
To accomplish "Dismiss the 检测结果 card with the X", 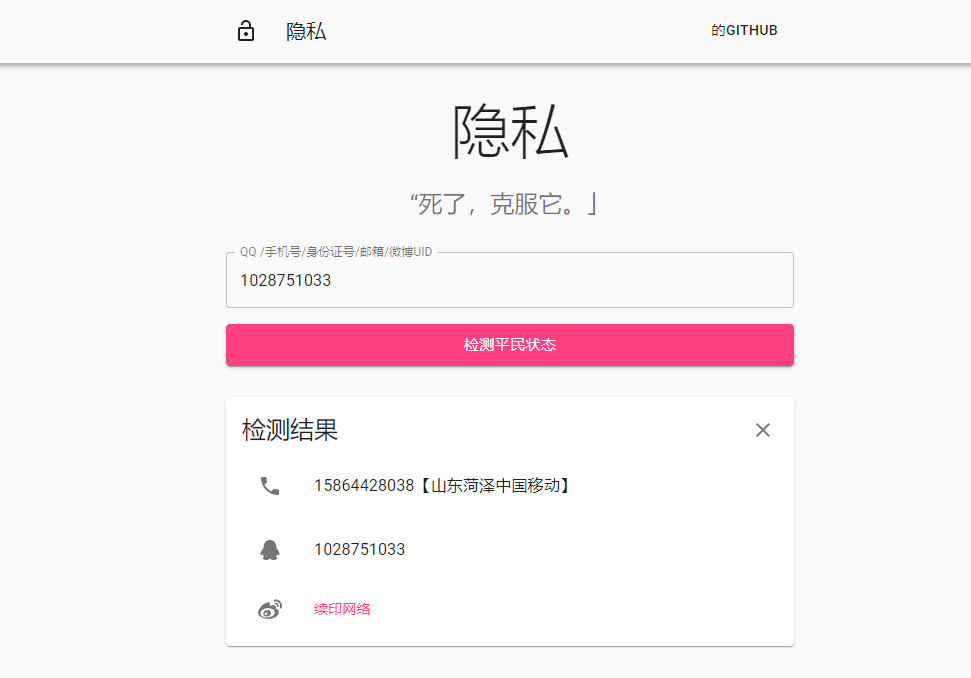I will (x=763, y=430).
